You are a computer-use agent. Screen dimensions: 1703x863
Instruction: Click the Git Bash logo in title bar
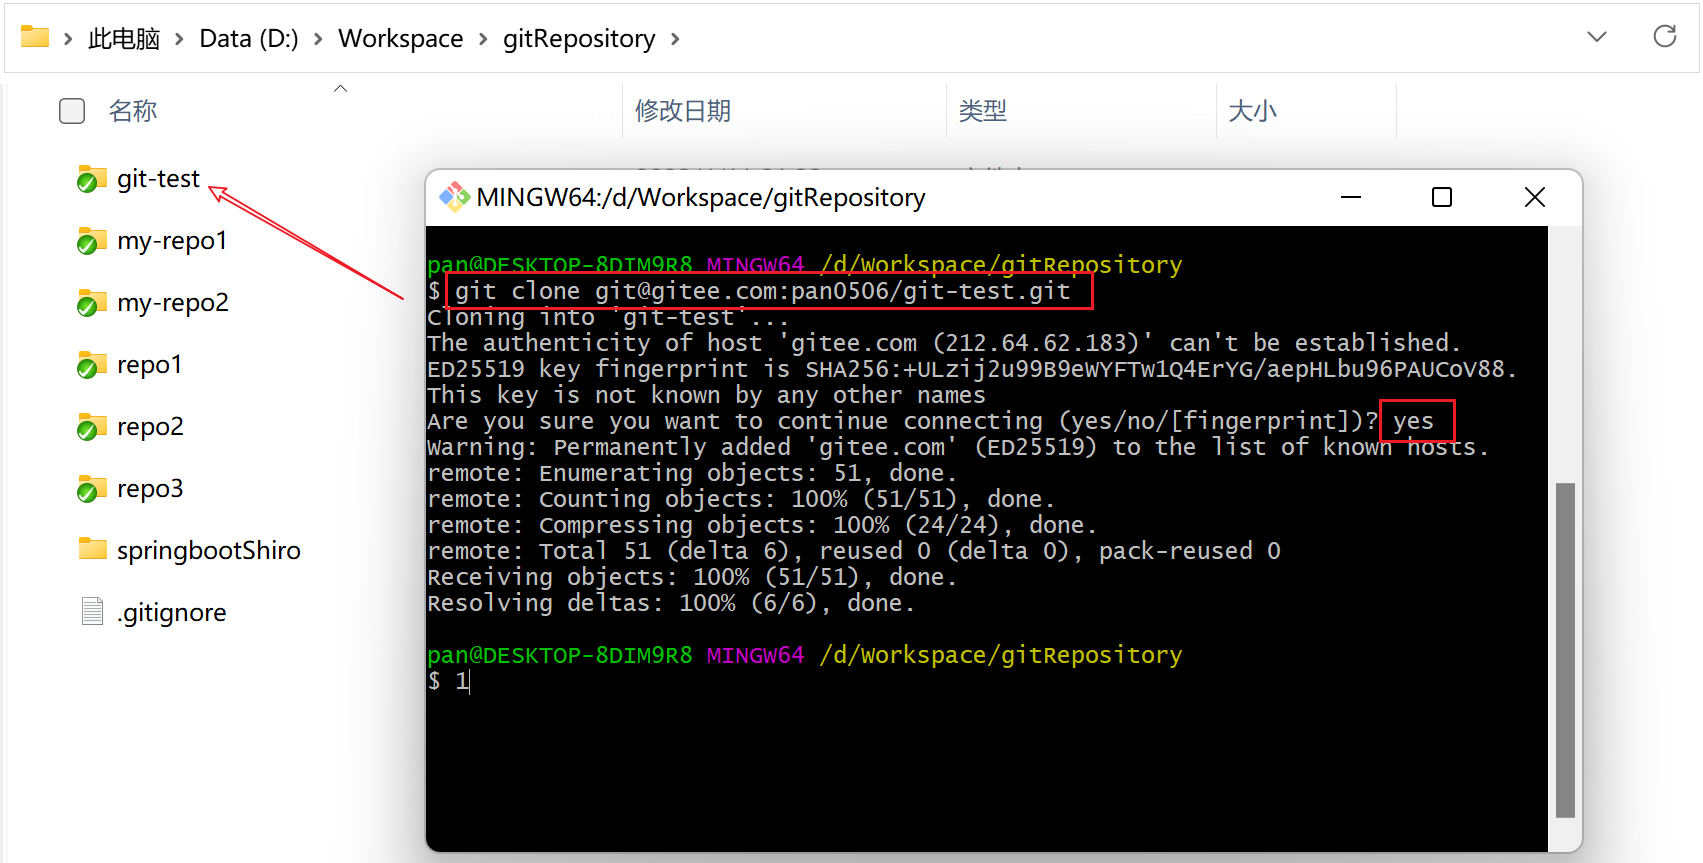click(x=455, y=197)
